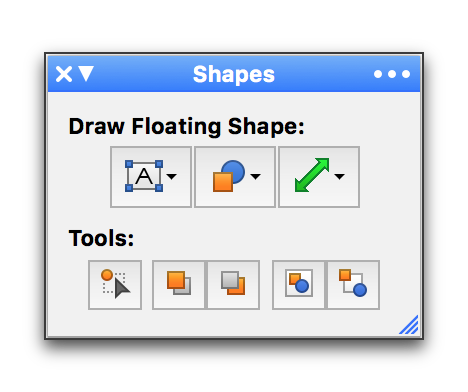Close the Shapes palette
468x392 pixels.
coord(64,74)
